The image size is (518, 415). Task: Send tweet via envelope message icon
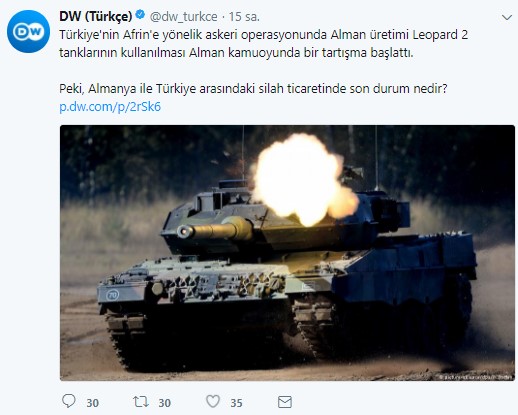285,402
